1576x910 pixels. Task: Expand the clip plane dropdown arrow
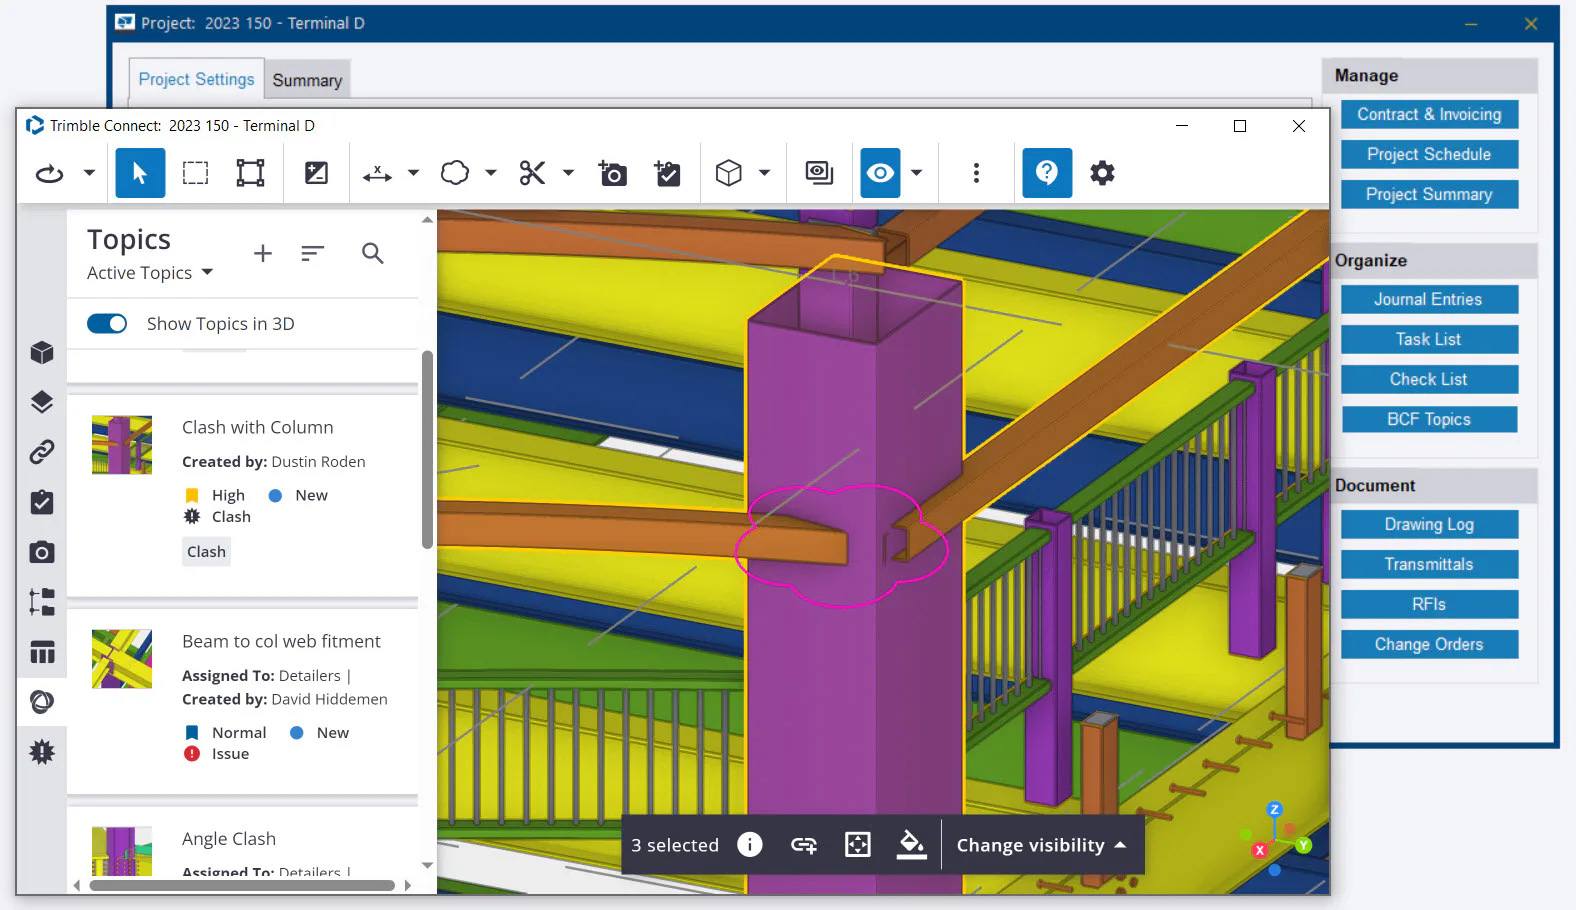[568, 173]
